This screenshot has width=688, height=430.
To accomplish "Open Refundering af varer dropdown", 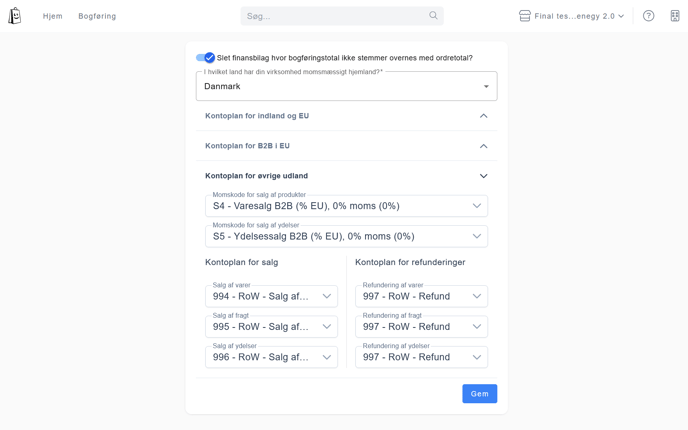I will (x=421, y=297).
